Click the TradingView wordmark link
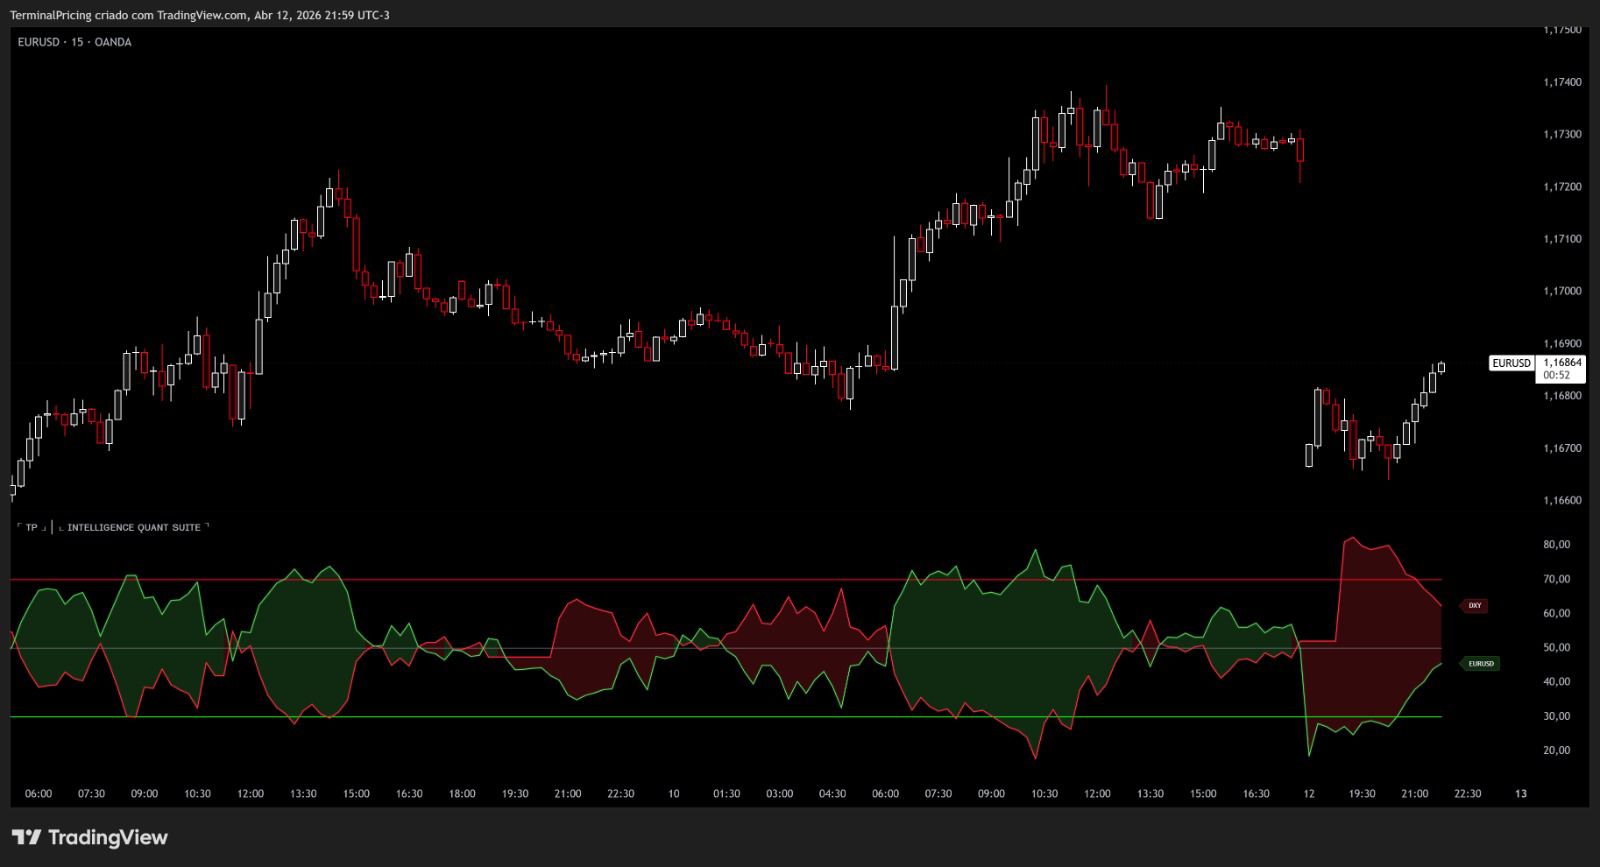Screen dimensions: 1600x867 coord(108,838)
